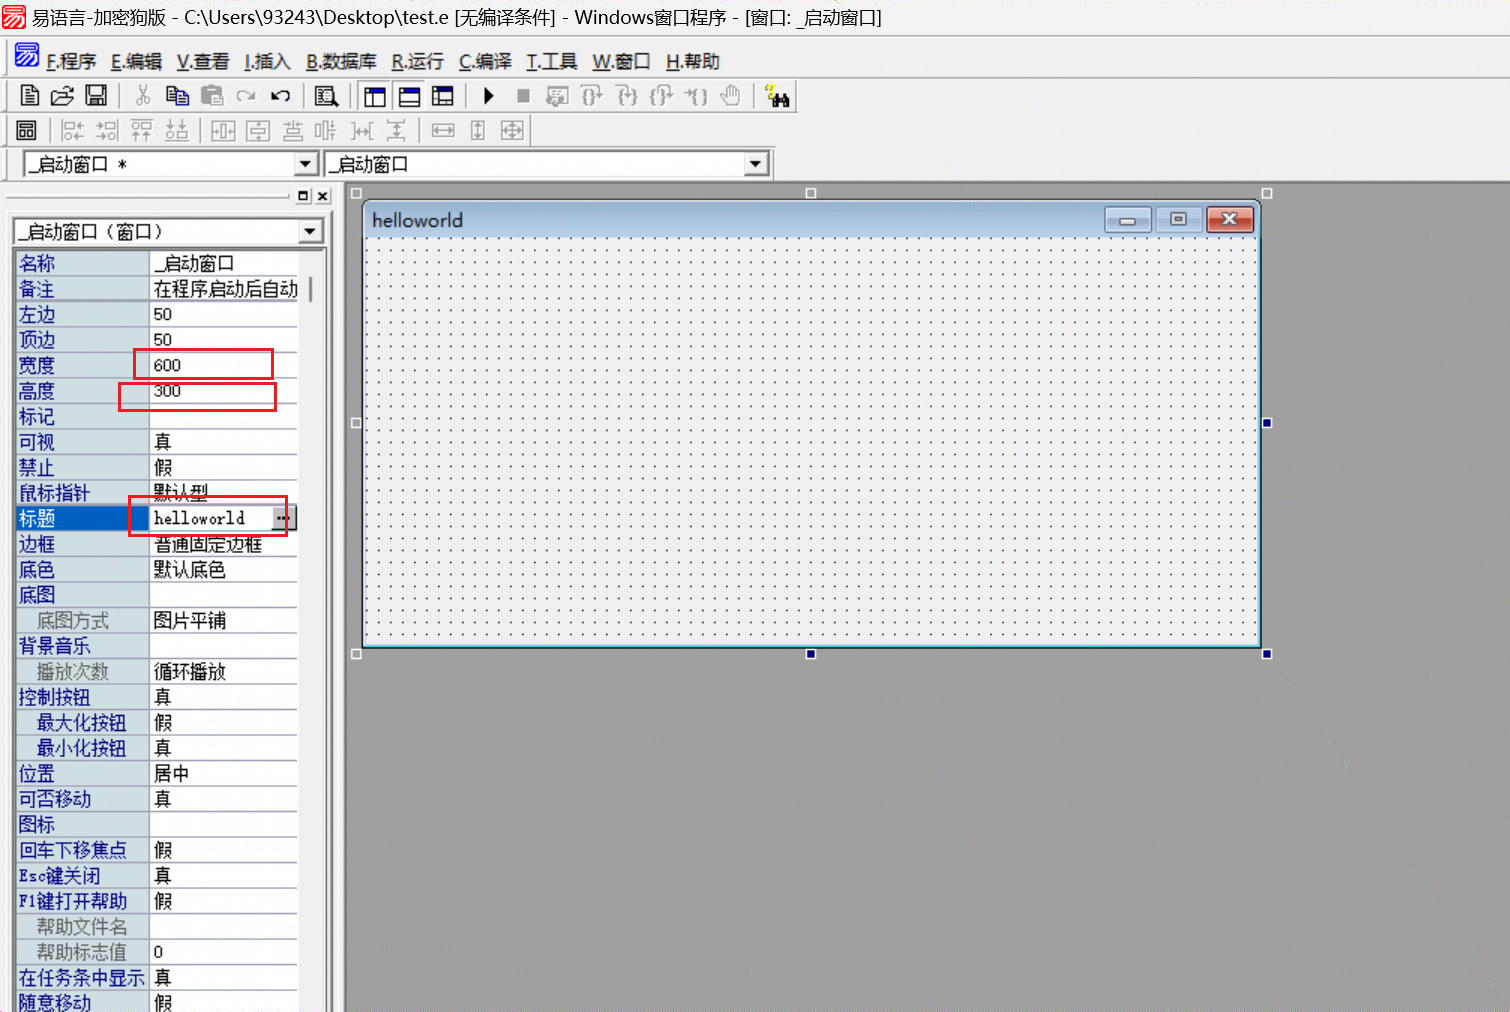
Task: Click the Make Same Size icon
Action: coord(512,130)
